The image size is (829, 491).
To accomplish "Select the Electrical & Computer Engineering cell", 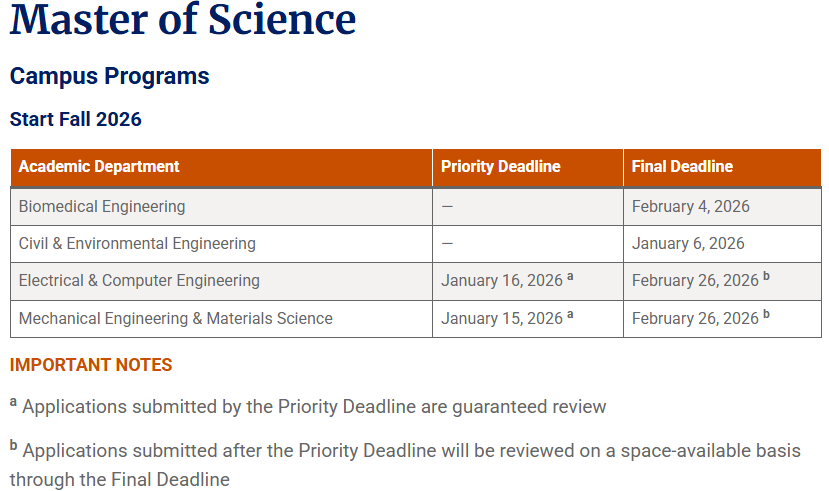I will (x=139, y=281).
